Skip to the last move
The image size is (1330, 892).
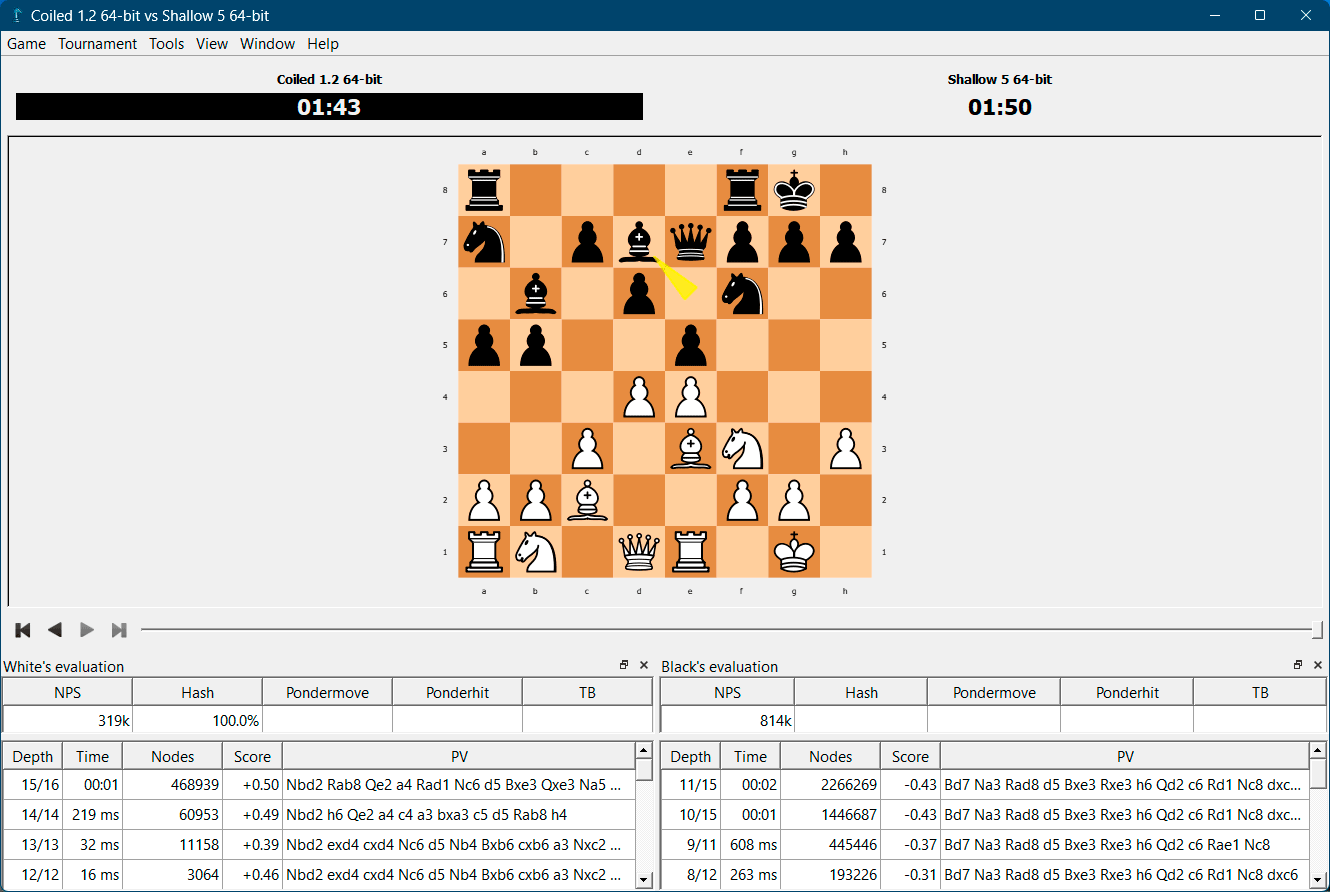[119, 630]
